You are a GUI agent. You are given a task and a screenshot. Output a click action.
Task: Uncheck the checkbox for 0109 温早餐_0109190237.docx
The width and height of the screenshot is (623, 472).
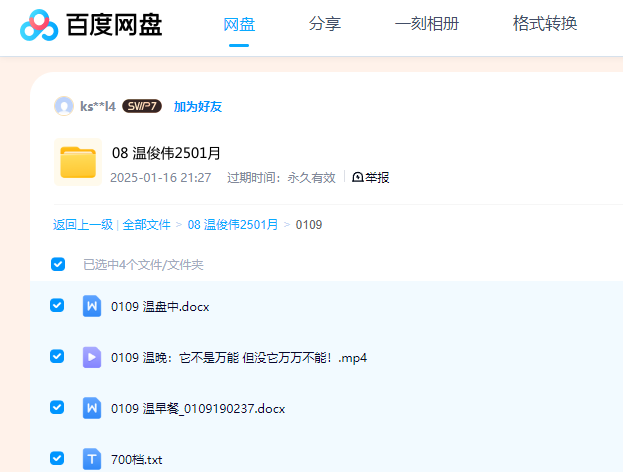(x=57, y=407)
